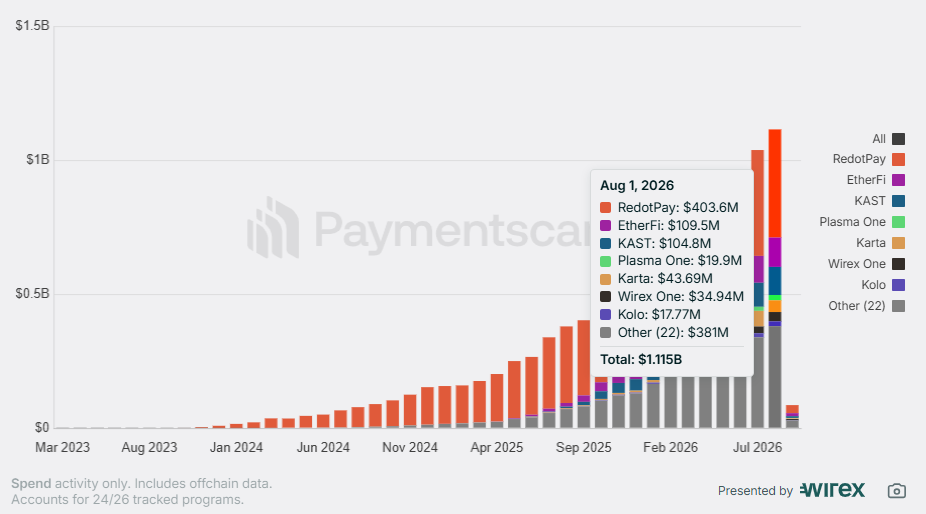
Task: Toggle EtherFi legend entry
Action: click(875, 180)
